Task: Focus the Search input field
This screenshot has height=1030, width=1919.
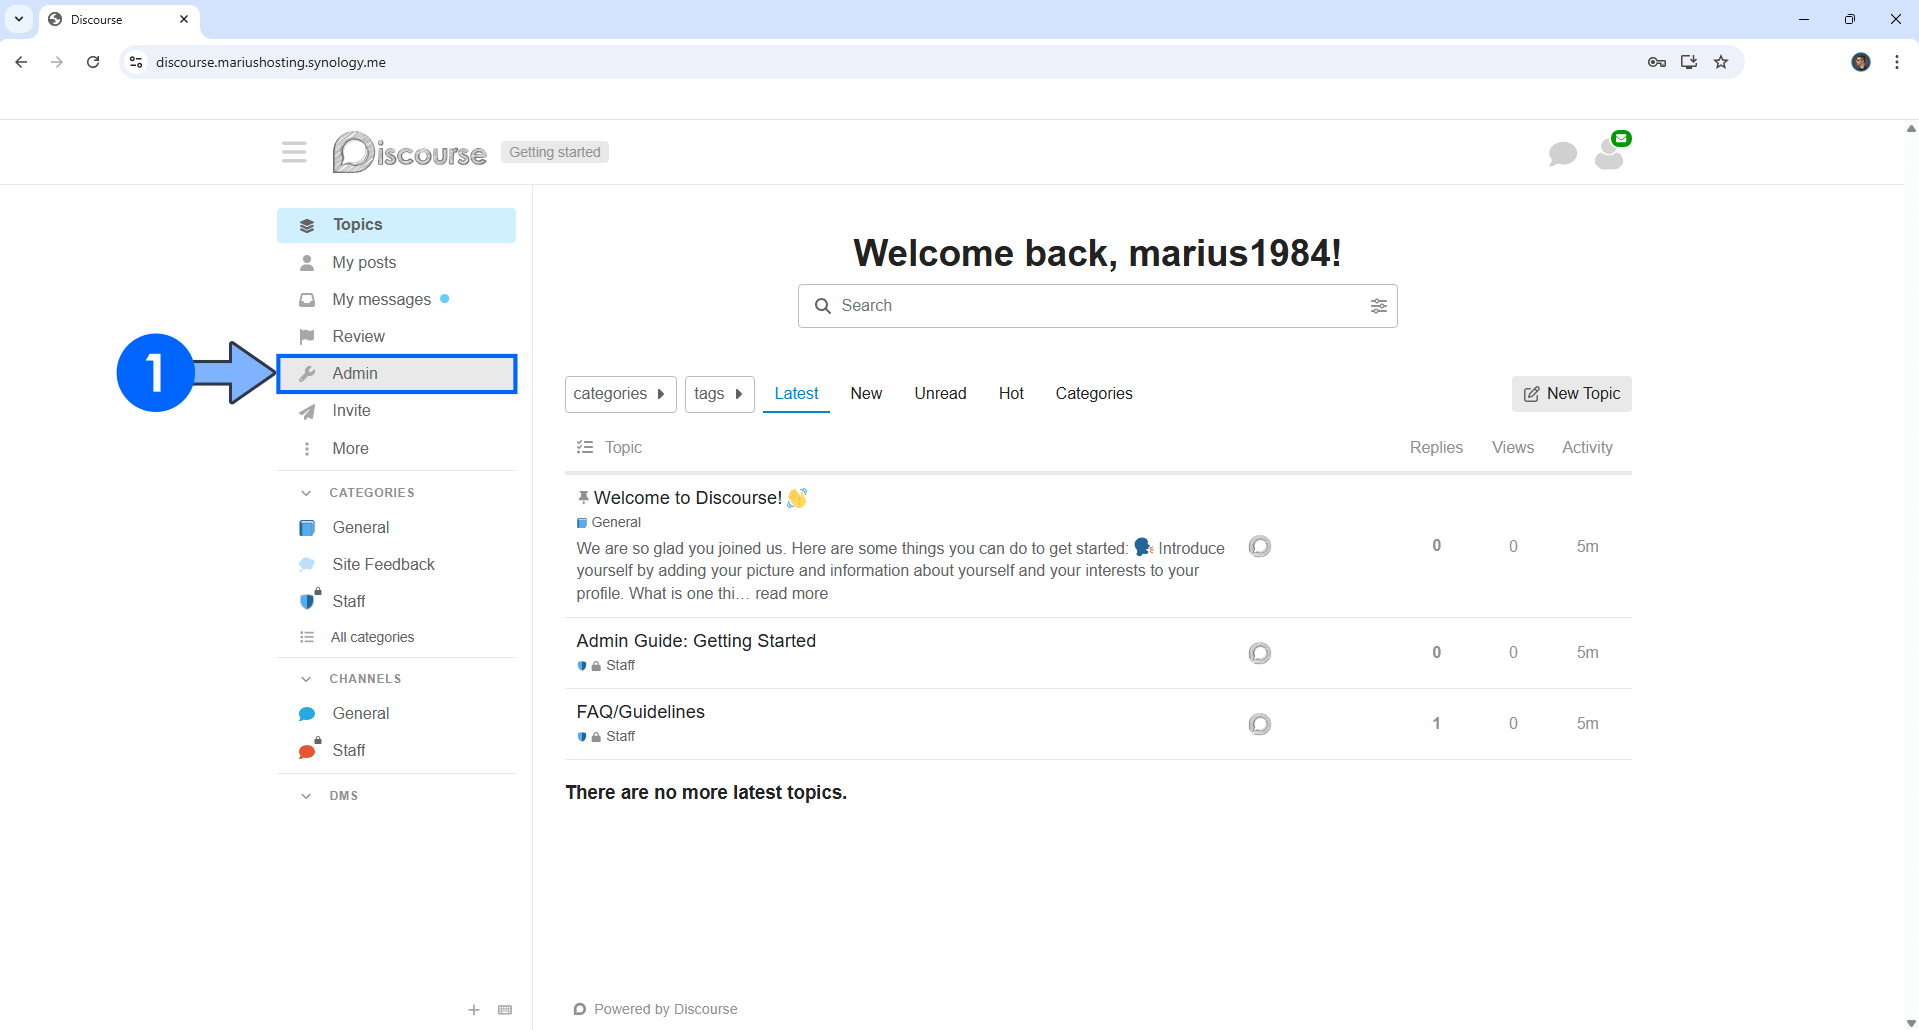Action: 1098,306
